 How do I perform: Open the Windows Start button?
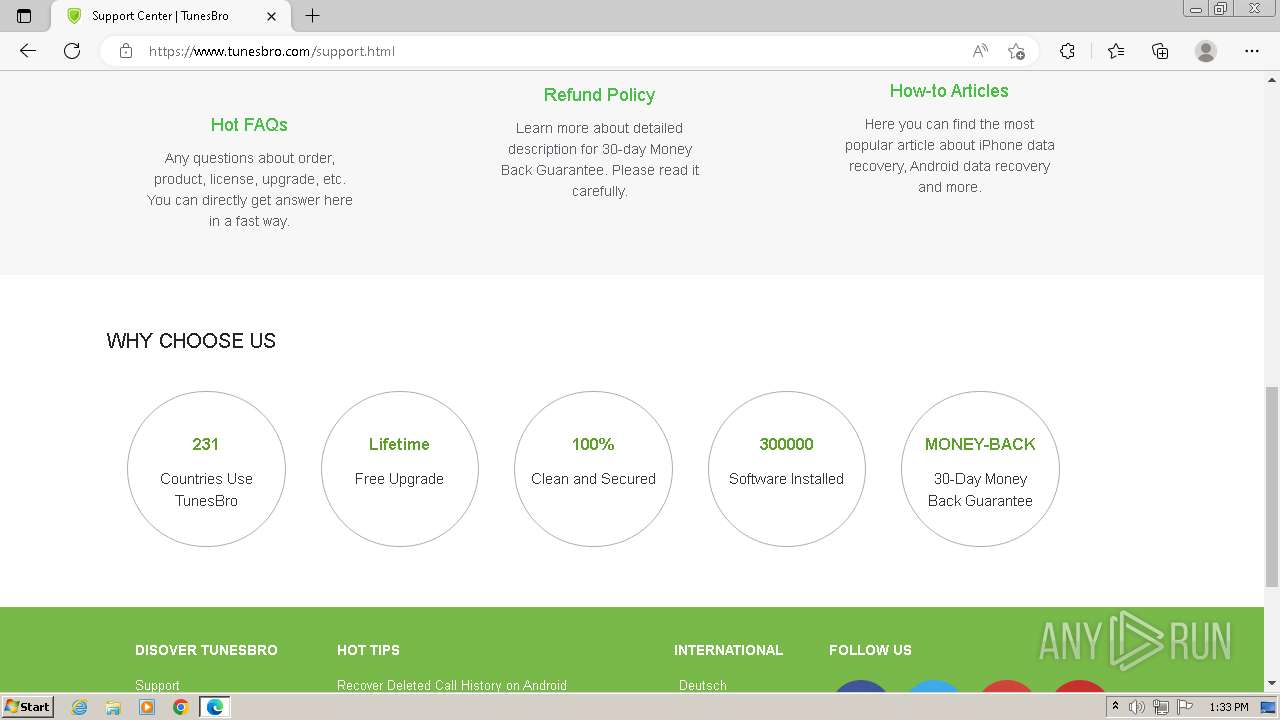(x=28, y=706)
